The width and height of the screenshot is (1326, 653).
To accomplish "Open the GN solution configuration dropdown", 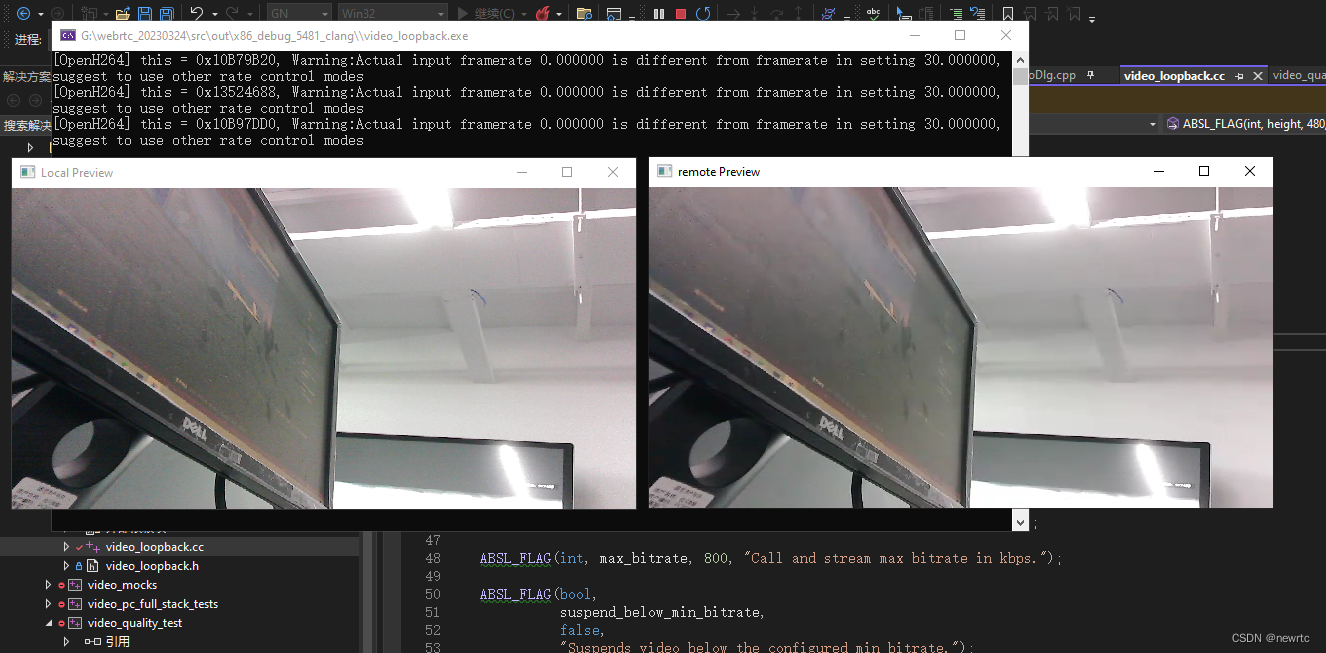I will (x=298, y=12).
